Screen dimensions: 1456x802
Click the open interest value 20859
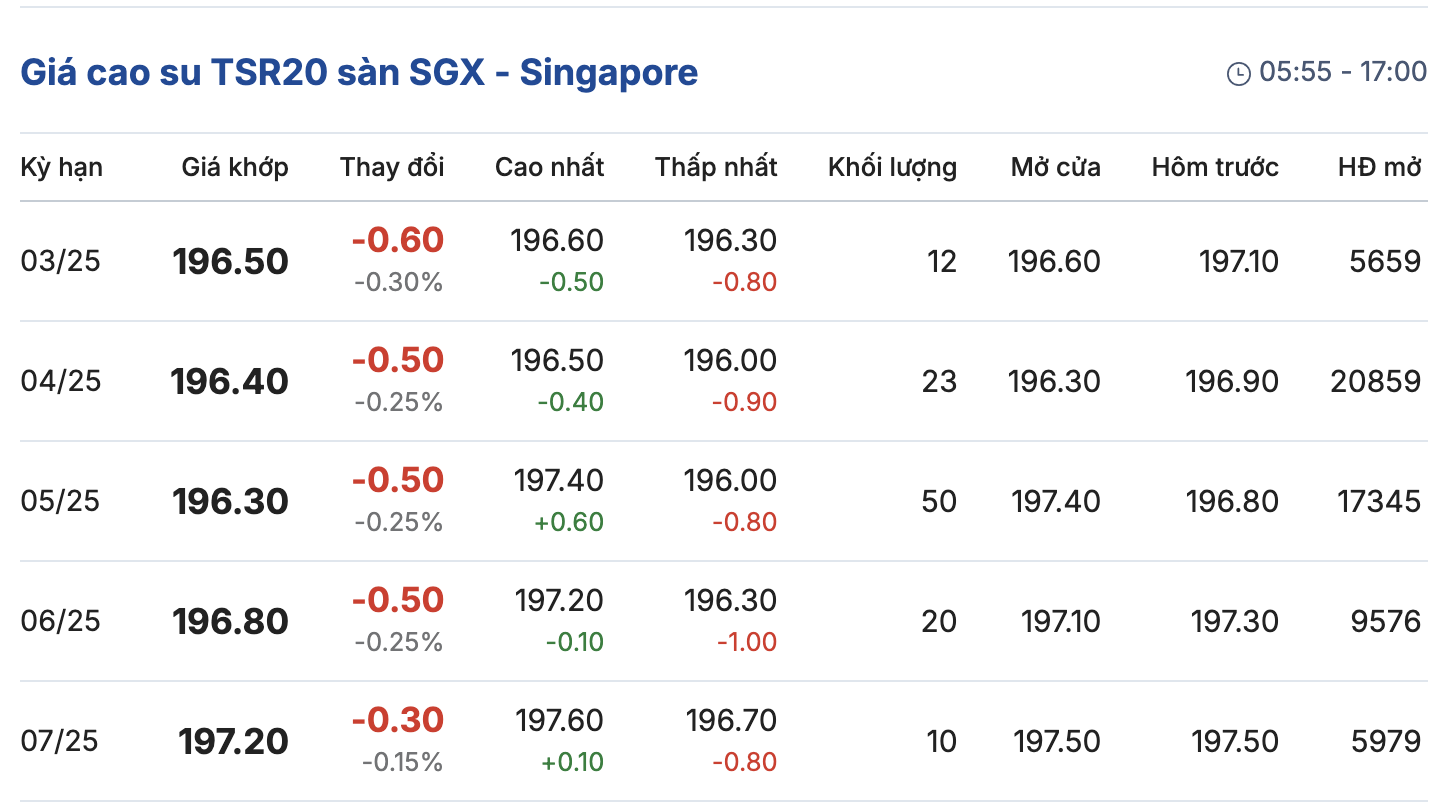[x=1375, y=381]
